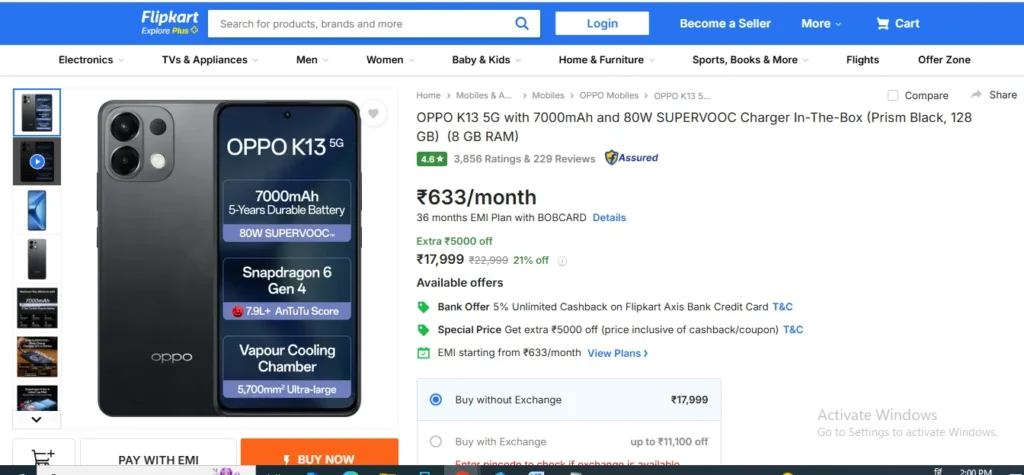
Task: Show more thumbnails with down chevron
Action: tap(37, 419)
